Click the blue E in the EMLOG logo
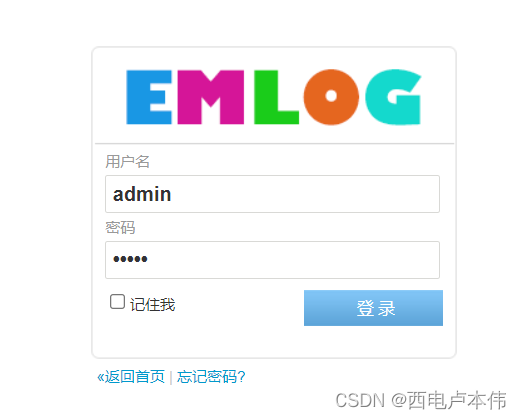The image size is (521, 419). (149, 97)
